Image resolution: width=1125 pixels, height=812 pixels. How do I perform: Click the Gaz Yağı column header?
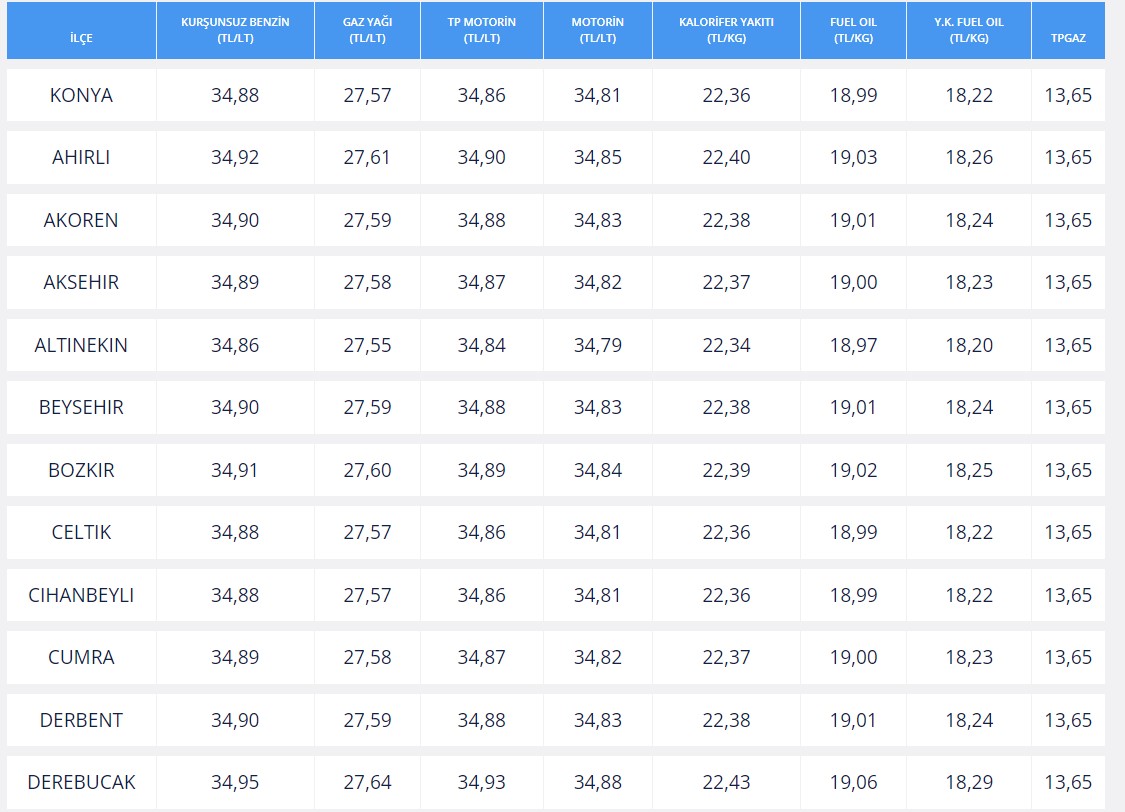point(367,31)
